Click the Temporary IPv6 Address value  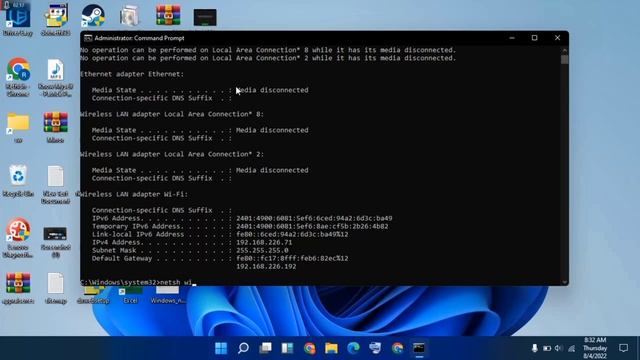[312, 226]
